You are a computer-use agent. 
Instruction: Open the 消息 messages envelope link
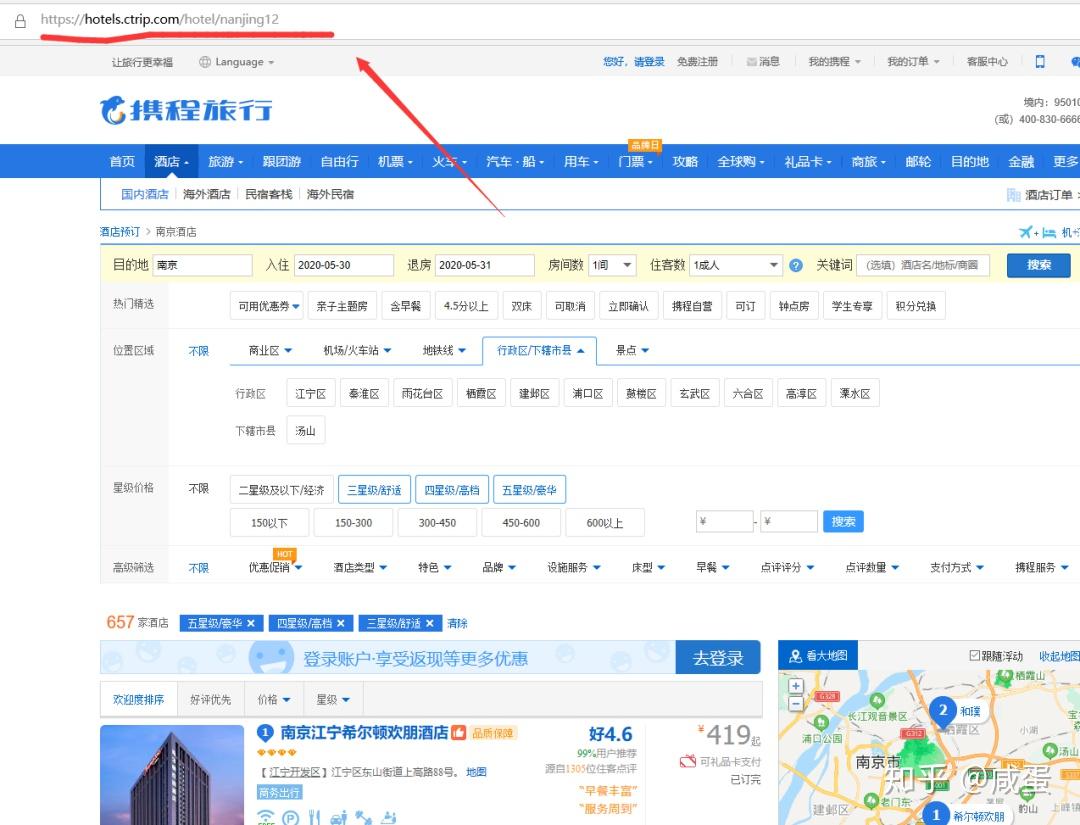point(763,62)
